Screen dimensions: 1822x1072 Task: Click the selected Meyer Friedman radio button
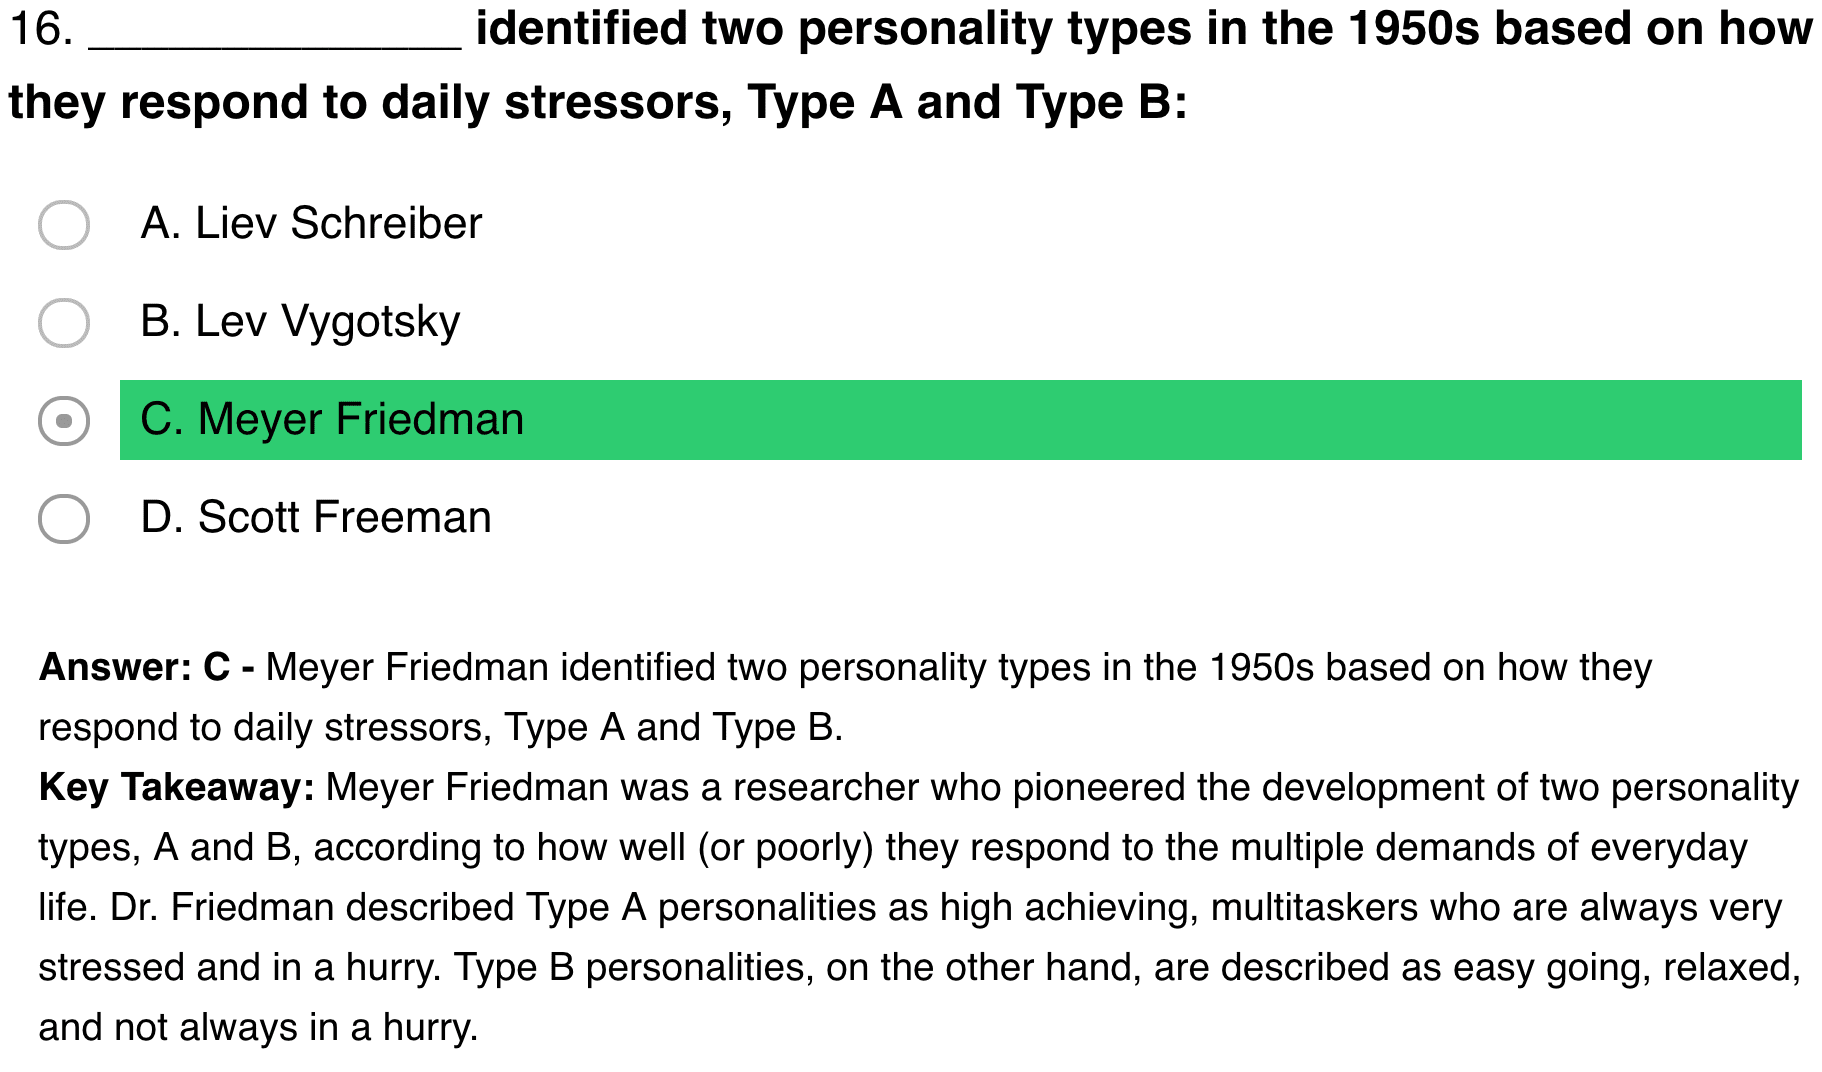click(x=64, y=420)
